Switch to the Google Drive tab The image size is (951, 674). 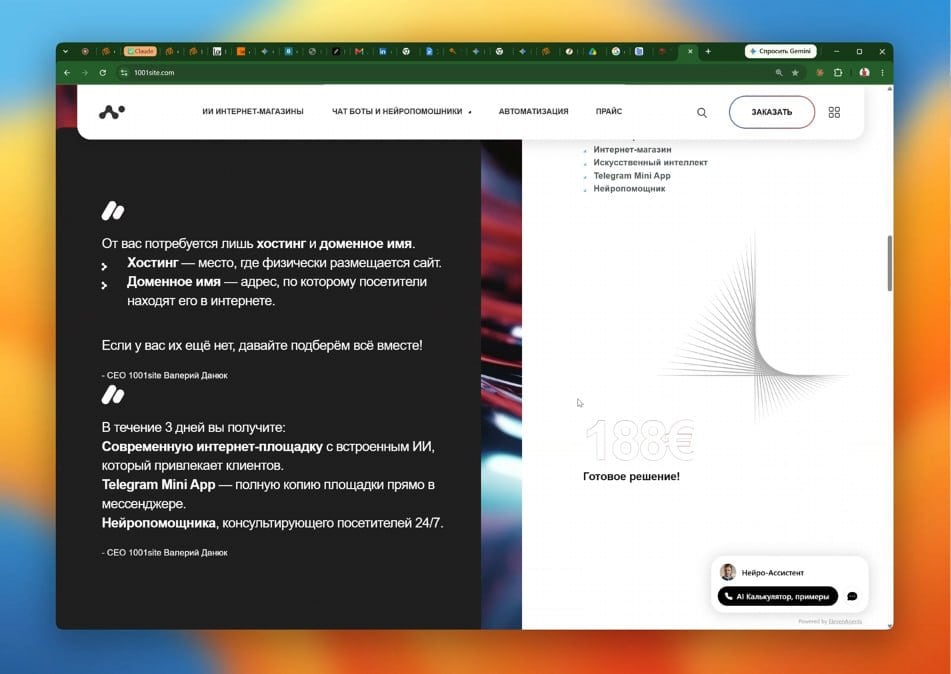click(593, 52)
